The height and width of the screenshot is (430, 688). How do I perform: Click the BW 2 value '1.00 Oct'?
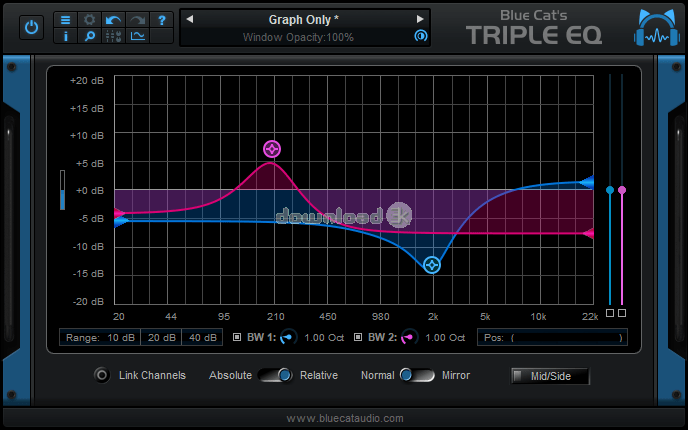(445, 337)
